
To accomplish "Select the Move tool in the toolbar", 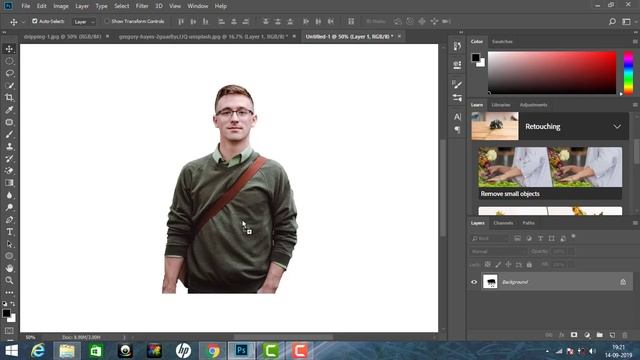I will pos(9,49).
